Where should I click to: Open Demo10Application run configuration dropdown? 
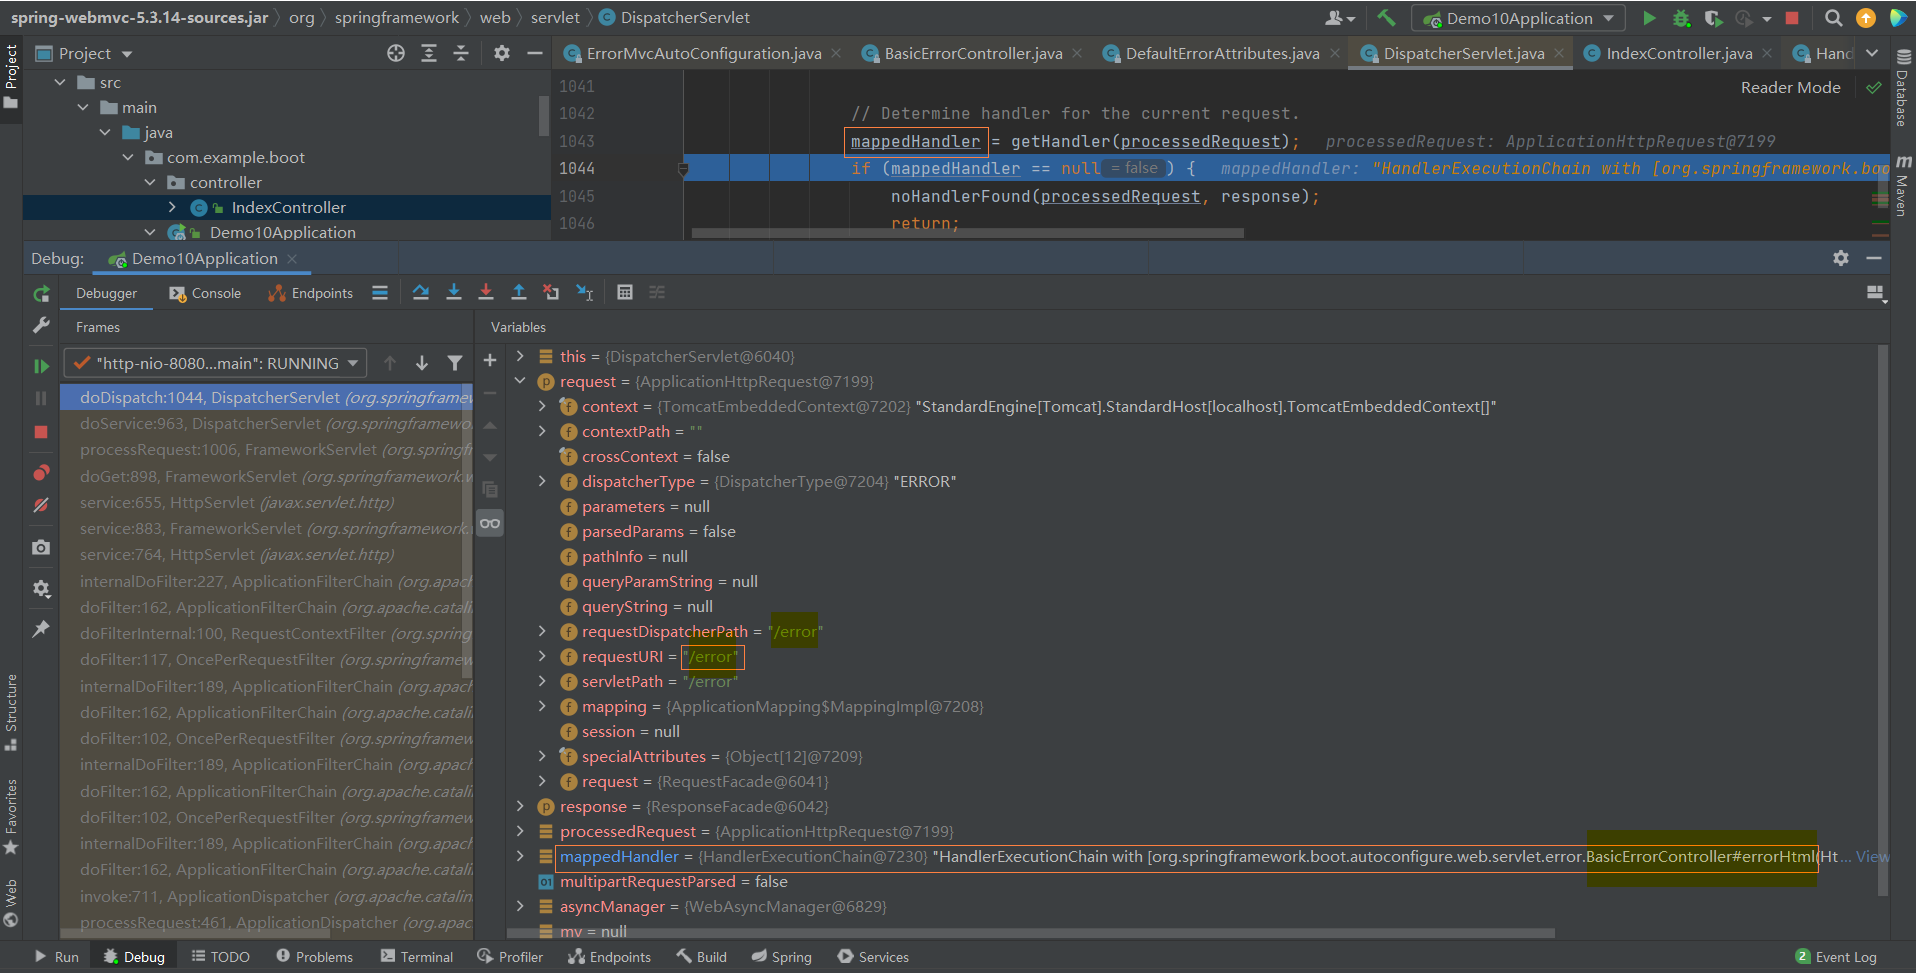[1518, 18]
